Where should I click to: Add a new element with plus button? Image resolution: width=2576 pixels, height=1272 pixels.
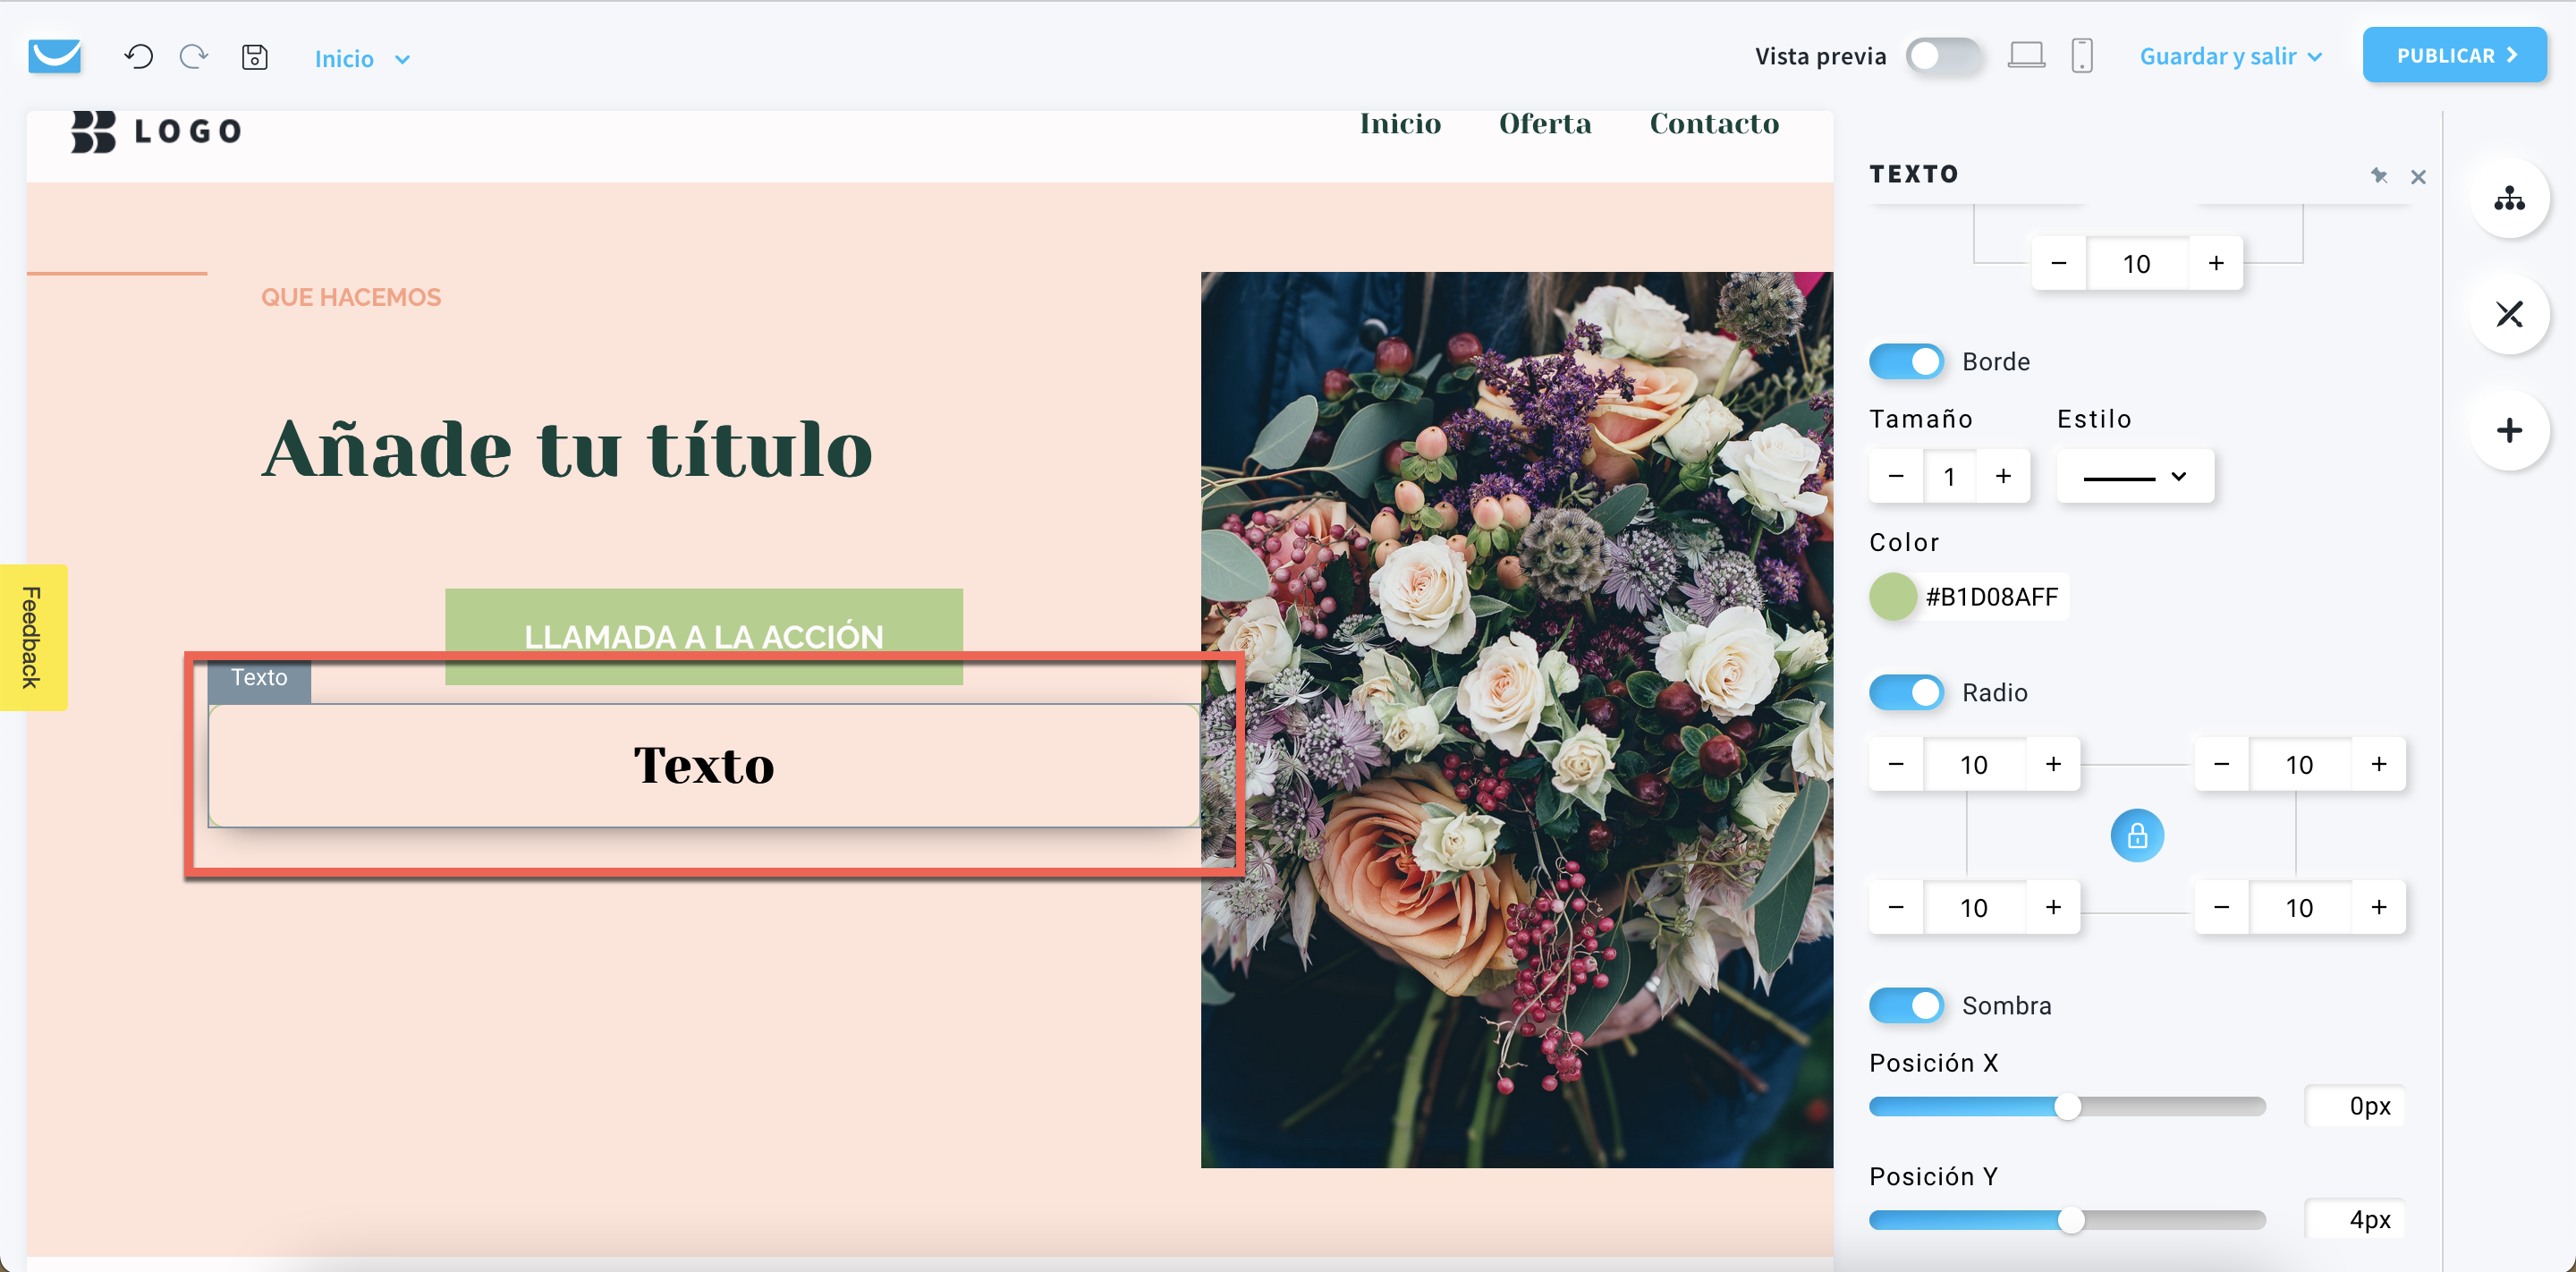(x=2509, y=430)
